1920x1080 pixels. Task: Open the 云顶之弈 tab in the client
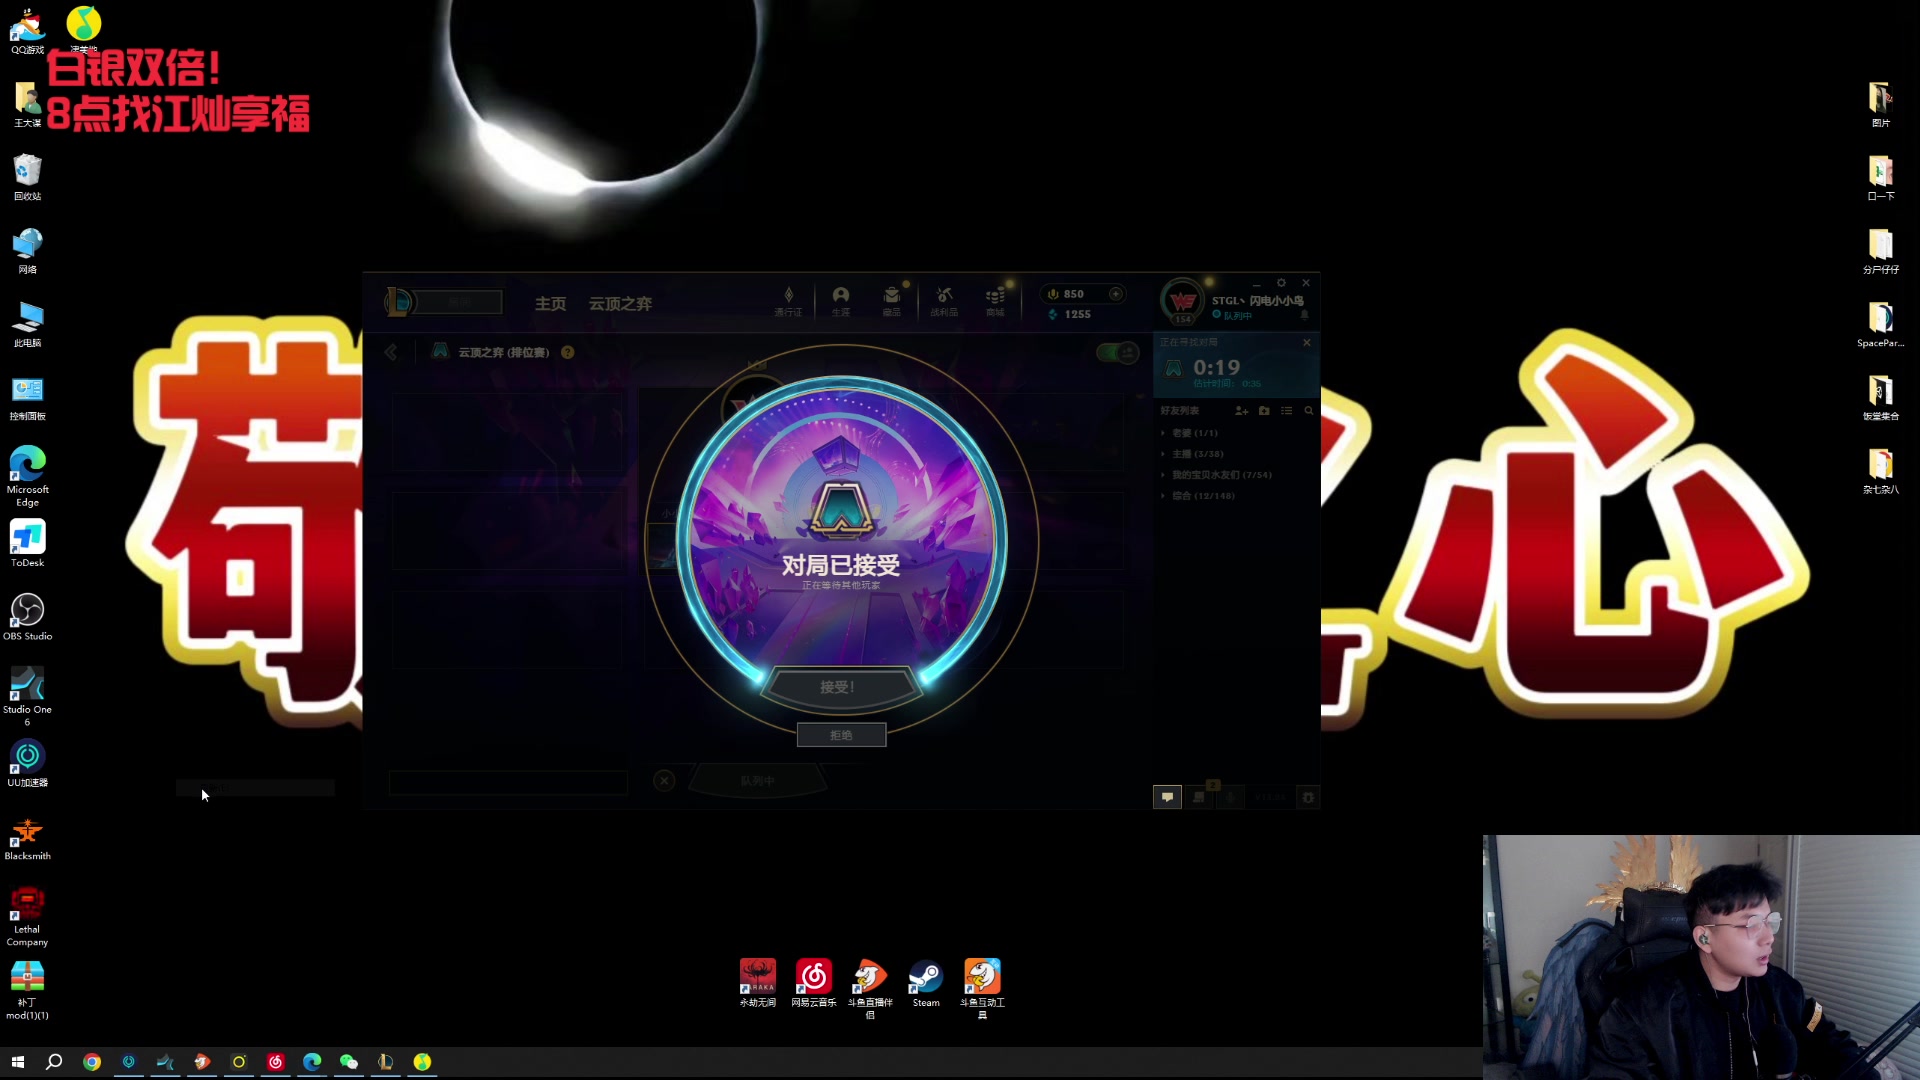(x=620, y=303)
